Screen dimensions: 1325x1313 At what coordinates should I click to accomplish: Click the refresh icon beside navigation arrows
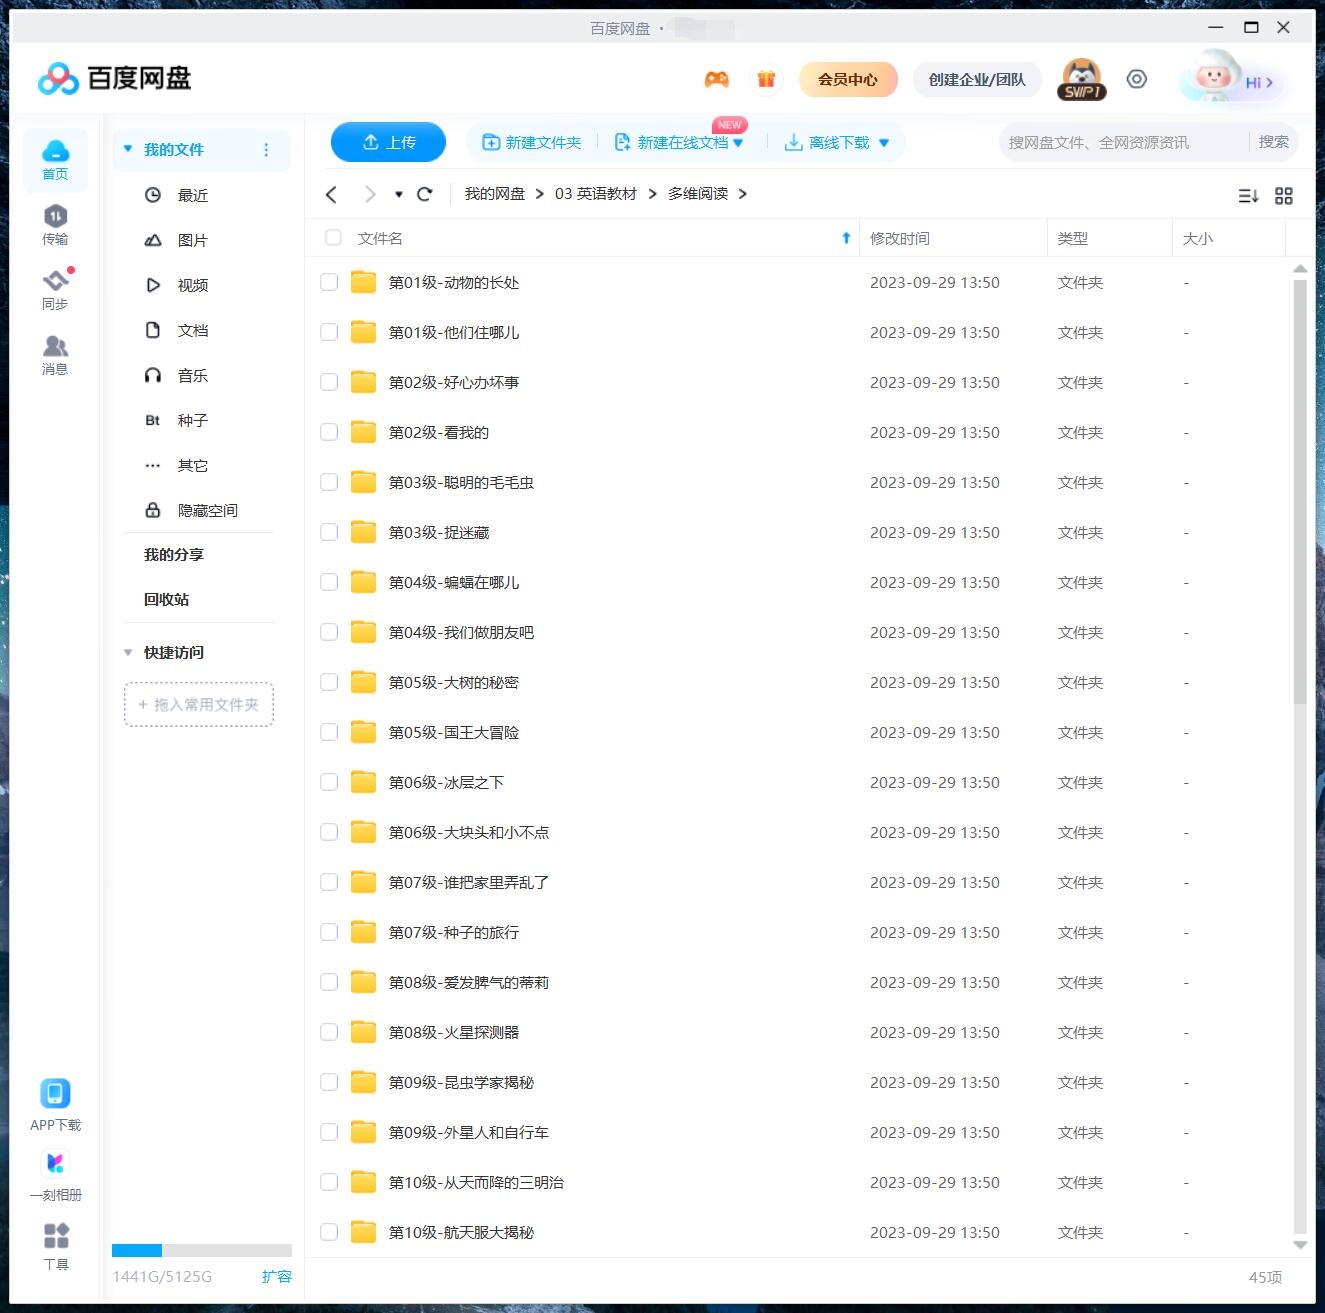pos(425,194)
